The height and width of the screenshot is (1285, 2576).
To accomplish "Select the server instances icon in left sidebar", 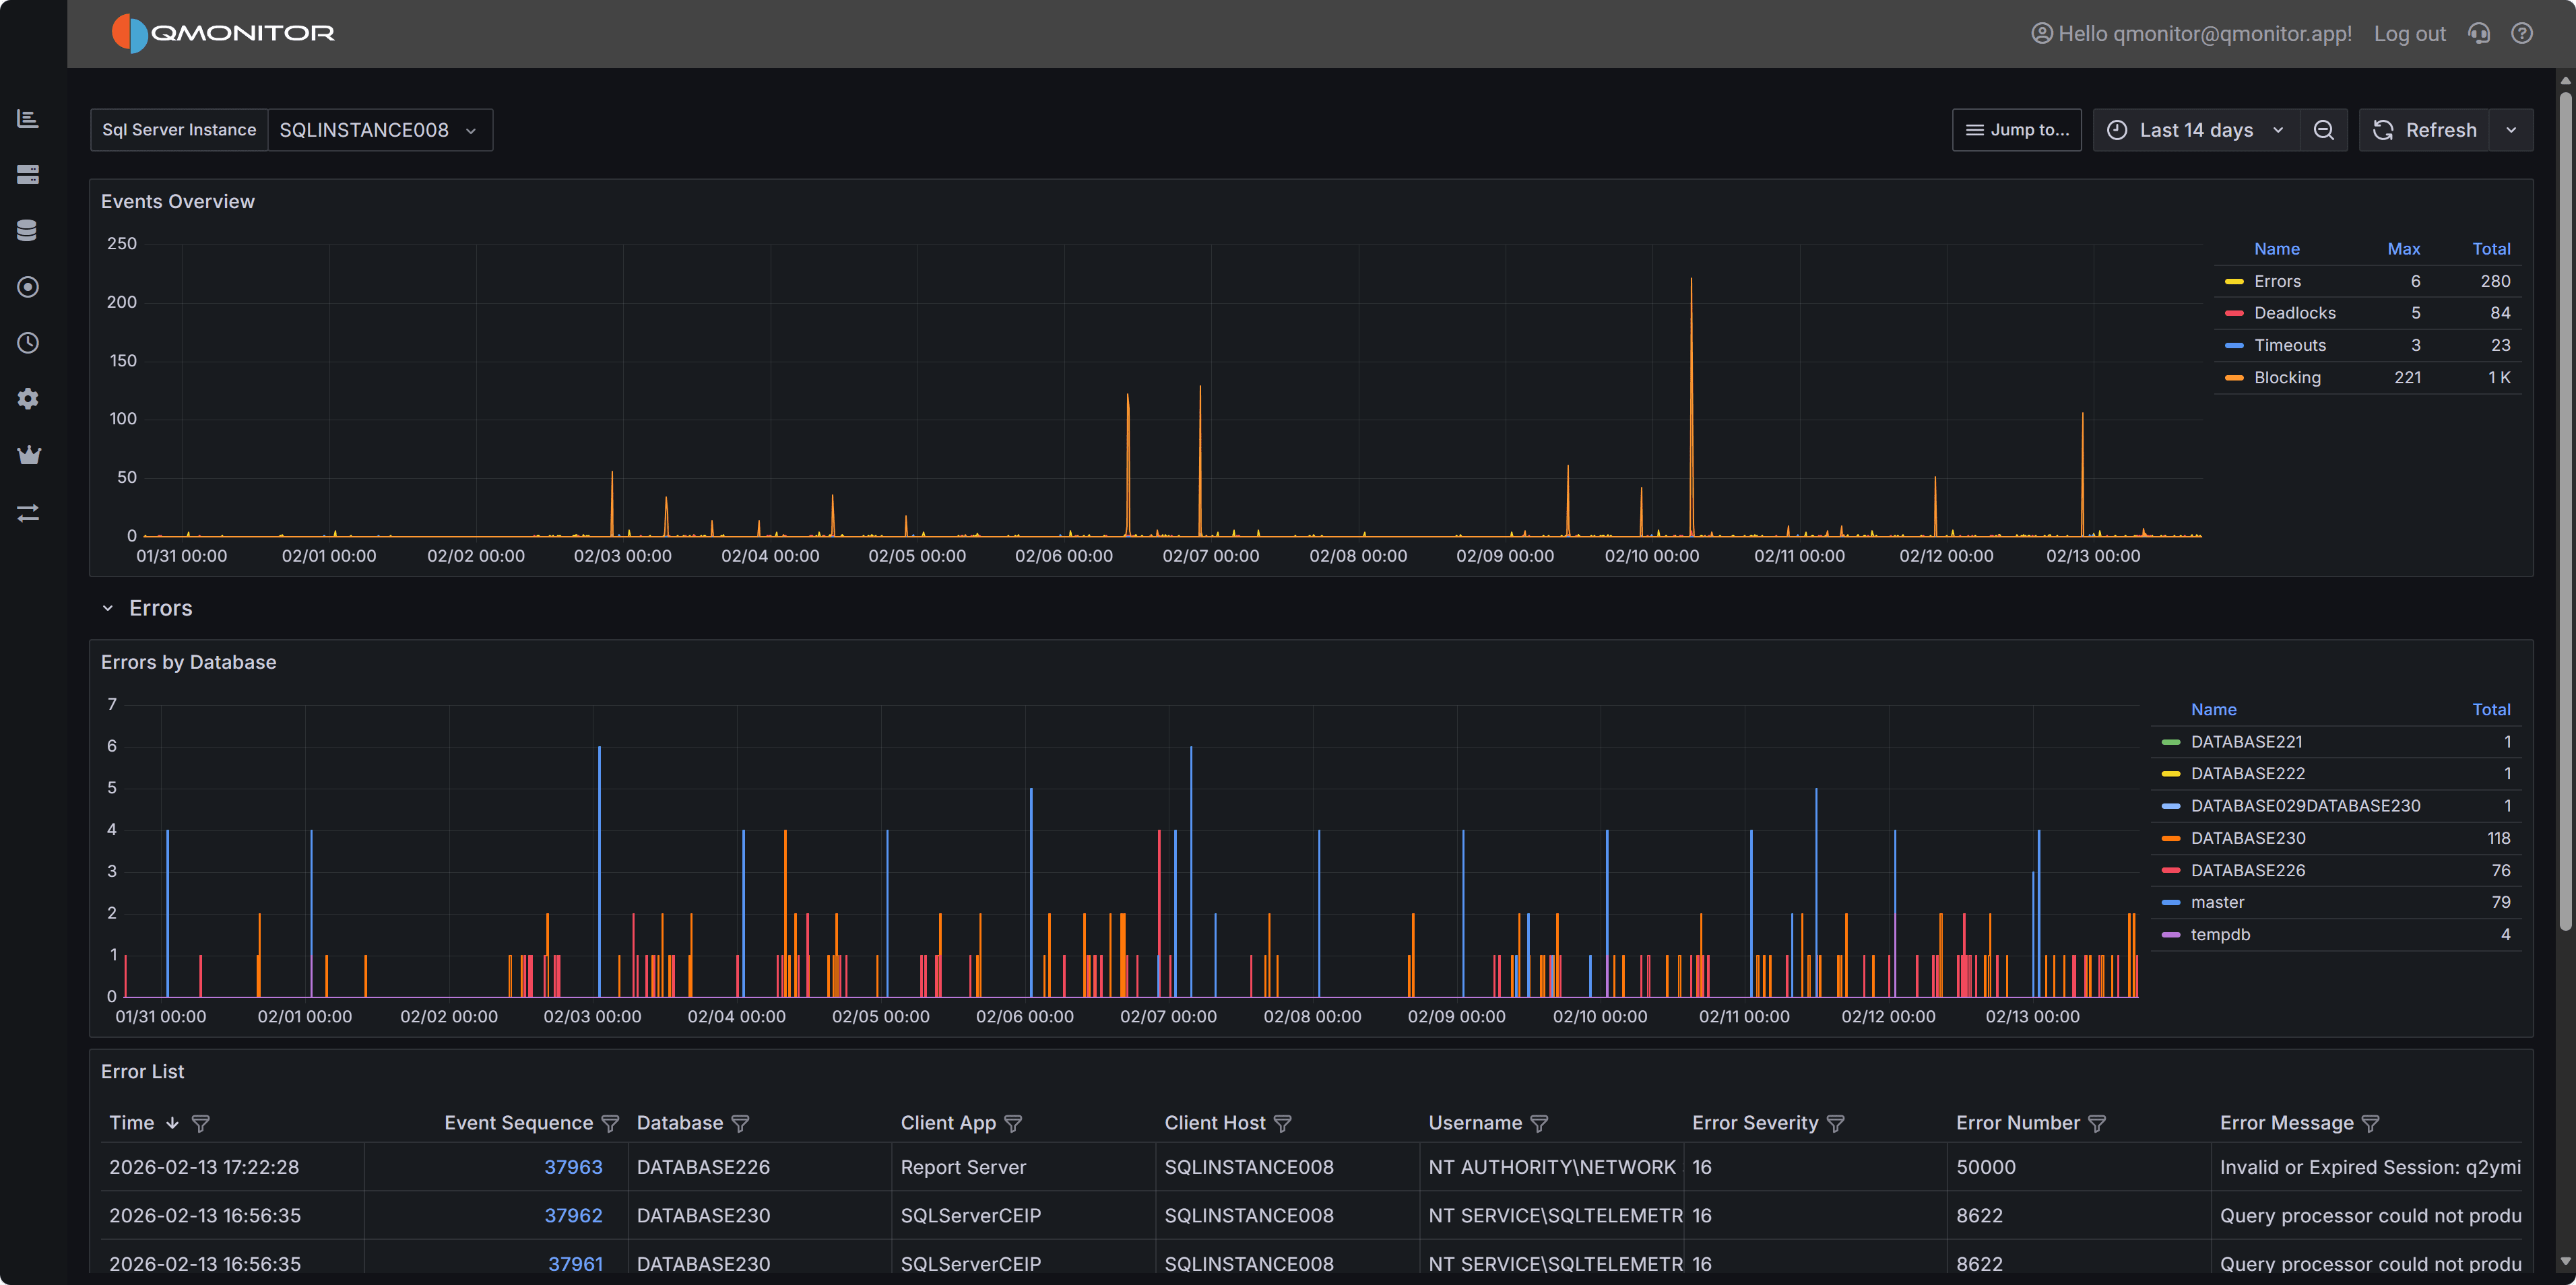I will click(28, 174).
